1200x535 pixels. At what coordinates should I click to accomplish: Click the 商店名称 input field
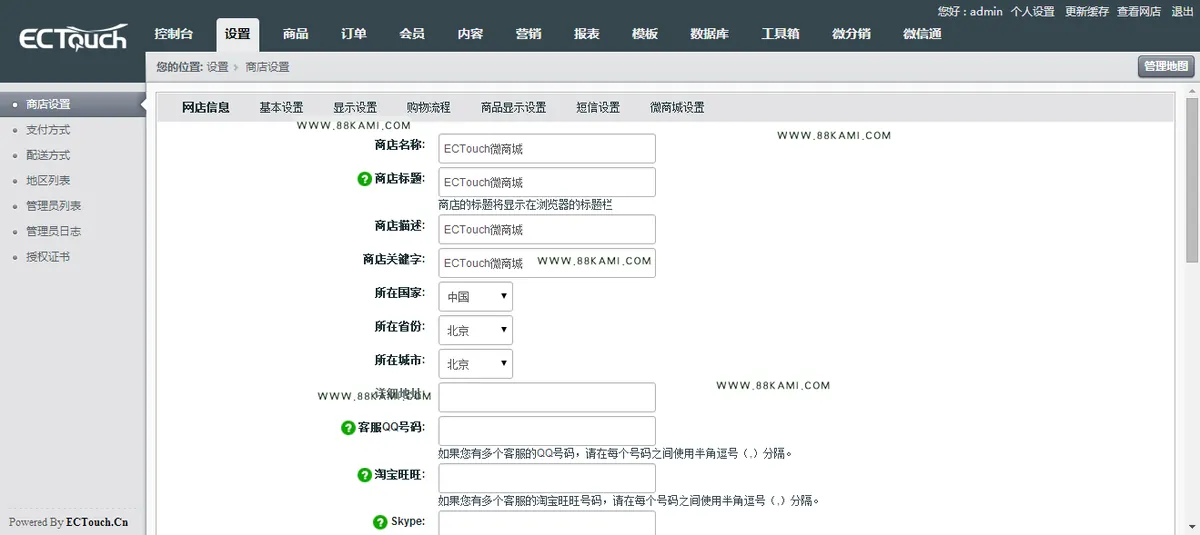(x=547, y=149)
